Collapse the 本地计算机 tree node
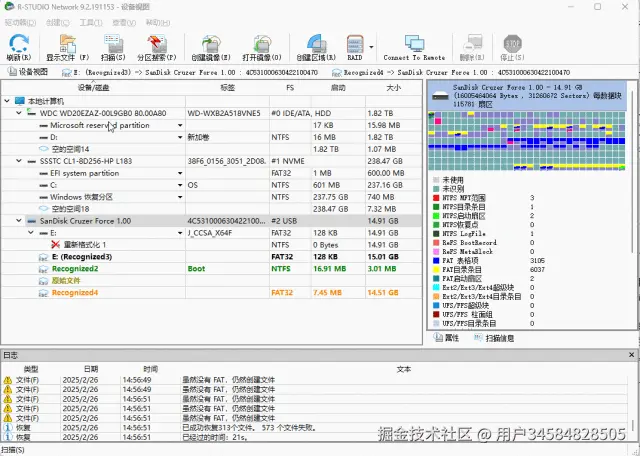This screenshot has width=640, height=456. click(x=7, y=101)
